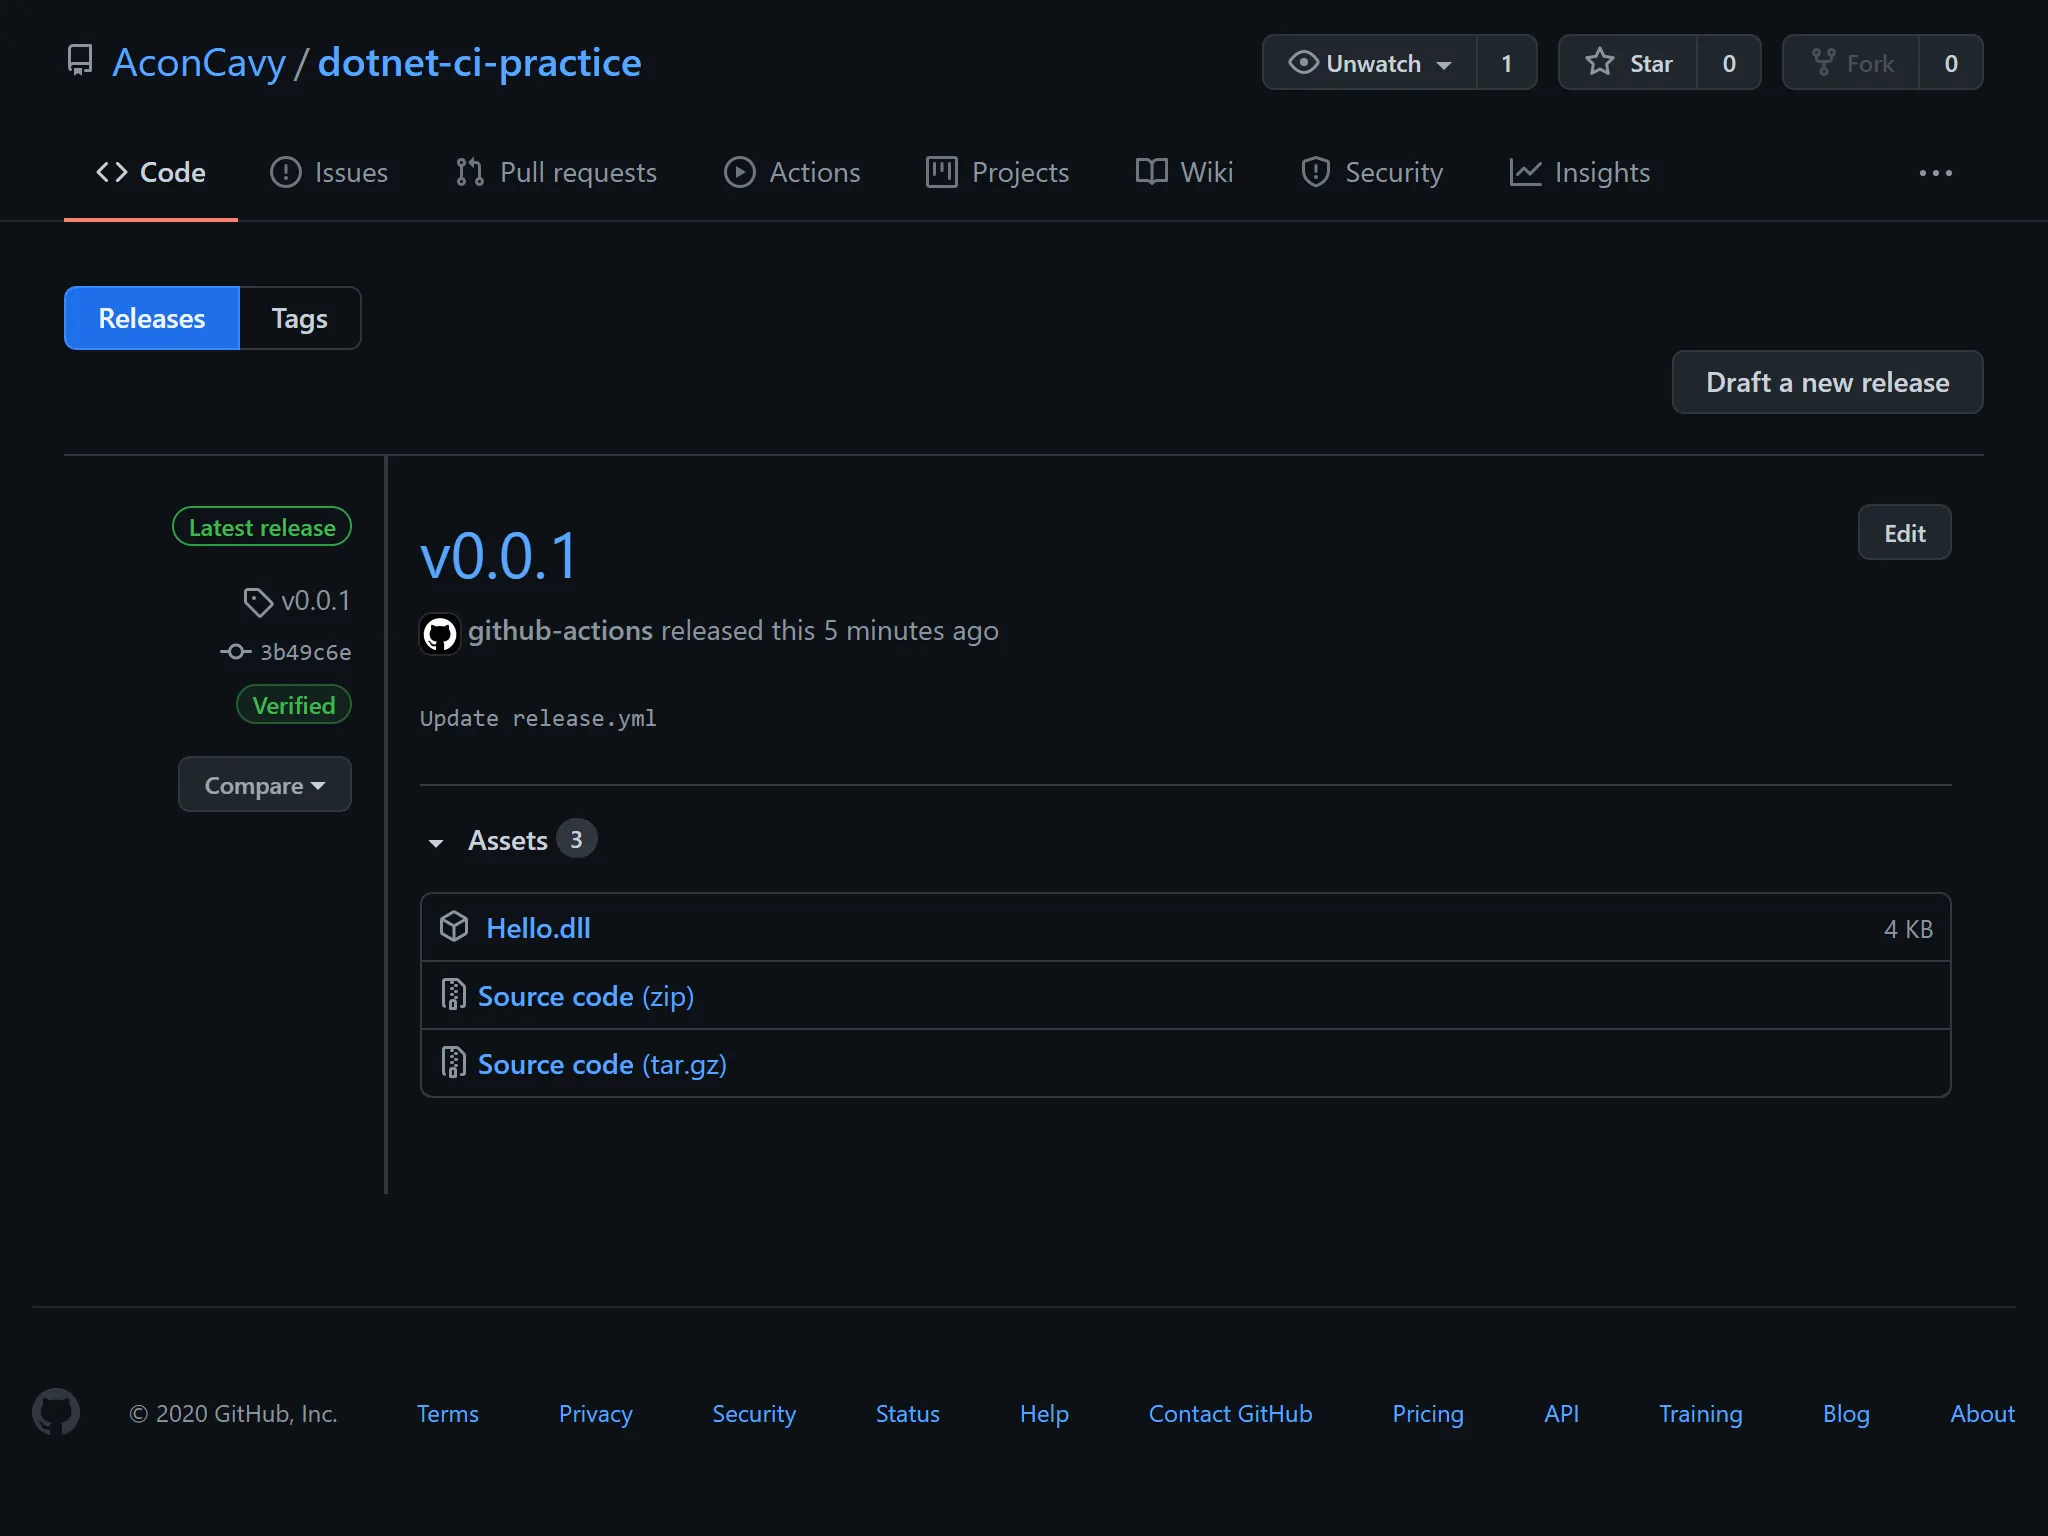
Task: Draft a new release
Action: pos(1827,382)
